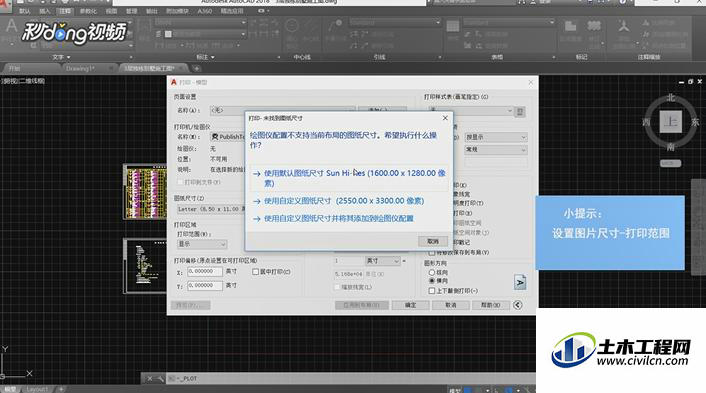
Task: Click 西 west on the ViewCube compass
Action: 647,122
